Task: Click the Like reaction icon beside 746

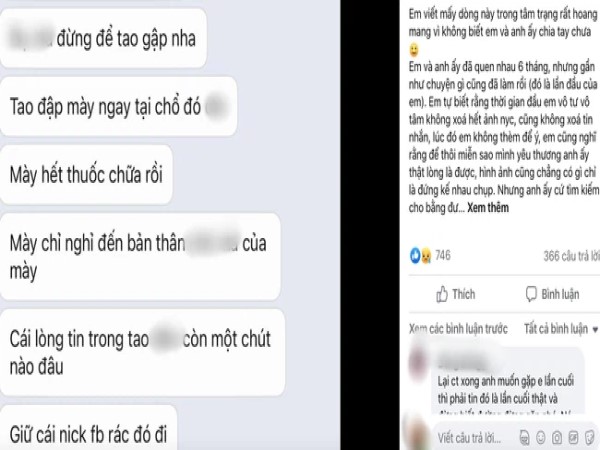Action: point(415,255)
